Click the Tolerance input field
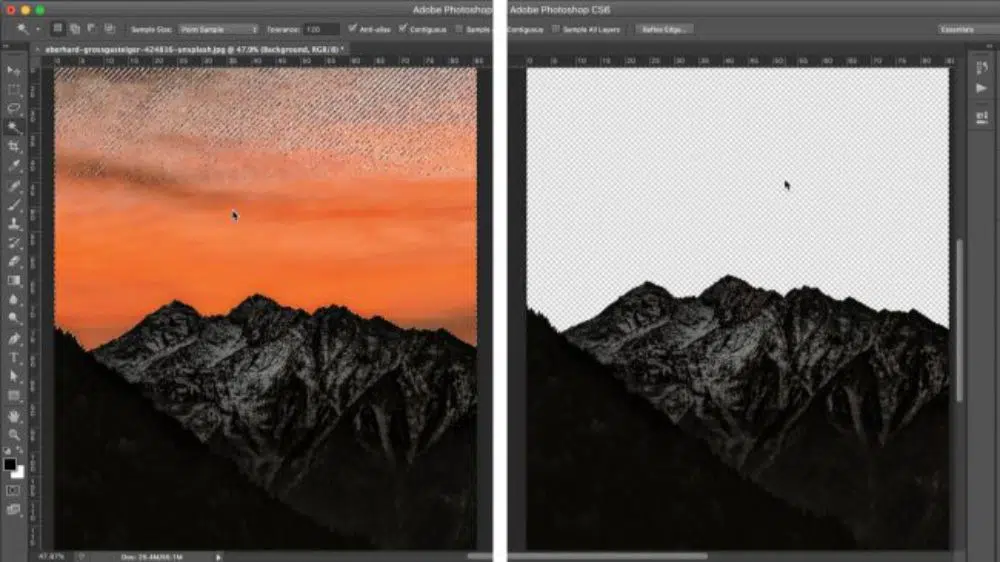 321,29
